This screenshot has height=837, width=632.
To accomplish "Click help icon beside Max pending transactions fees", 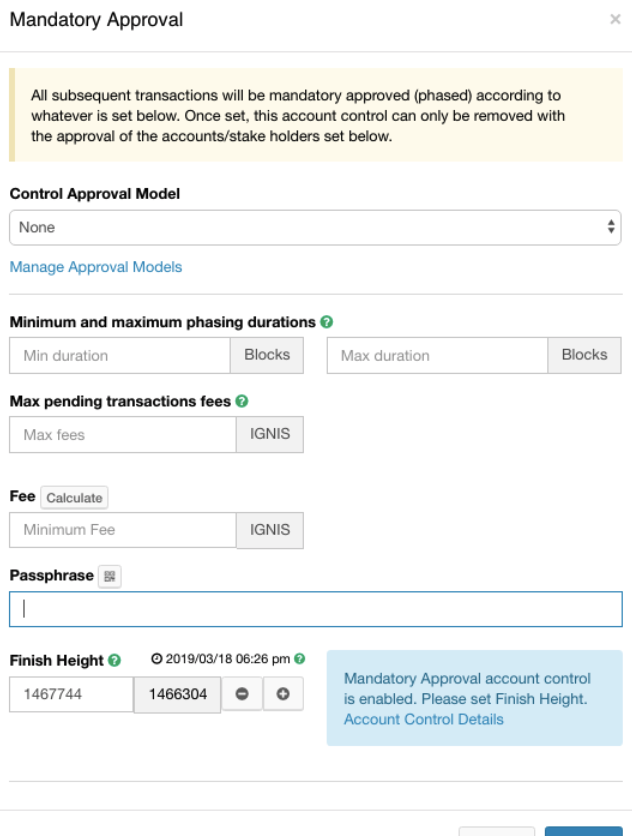I will coord(242,401).
